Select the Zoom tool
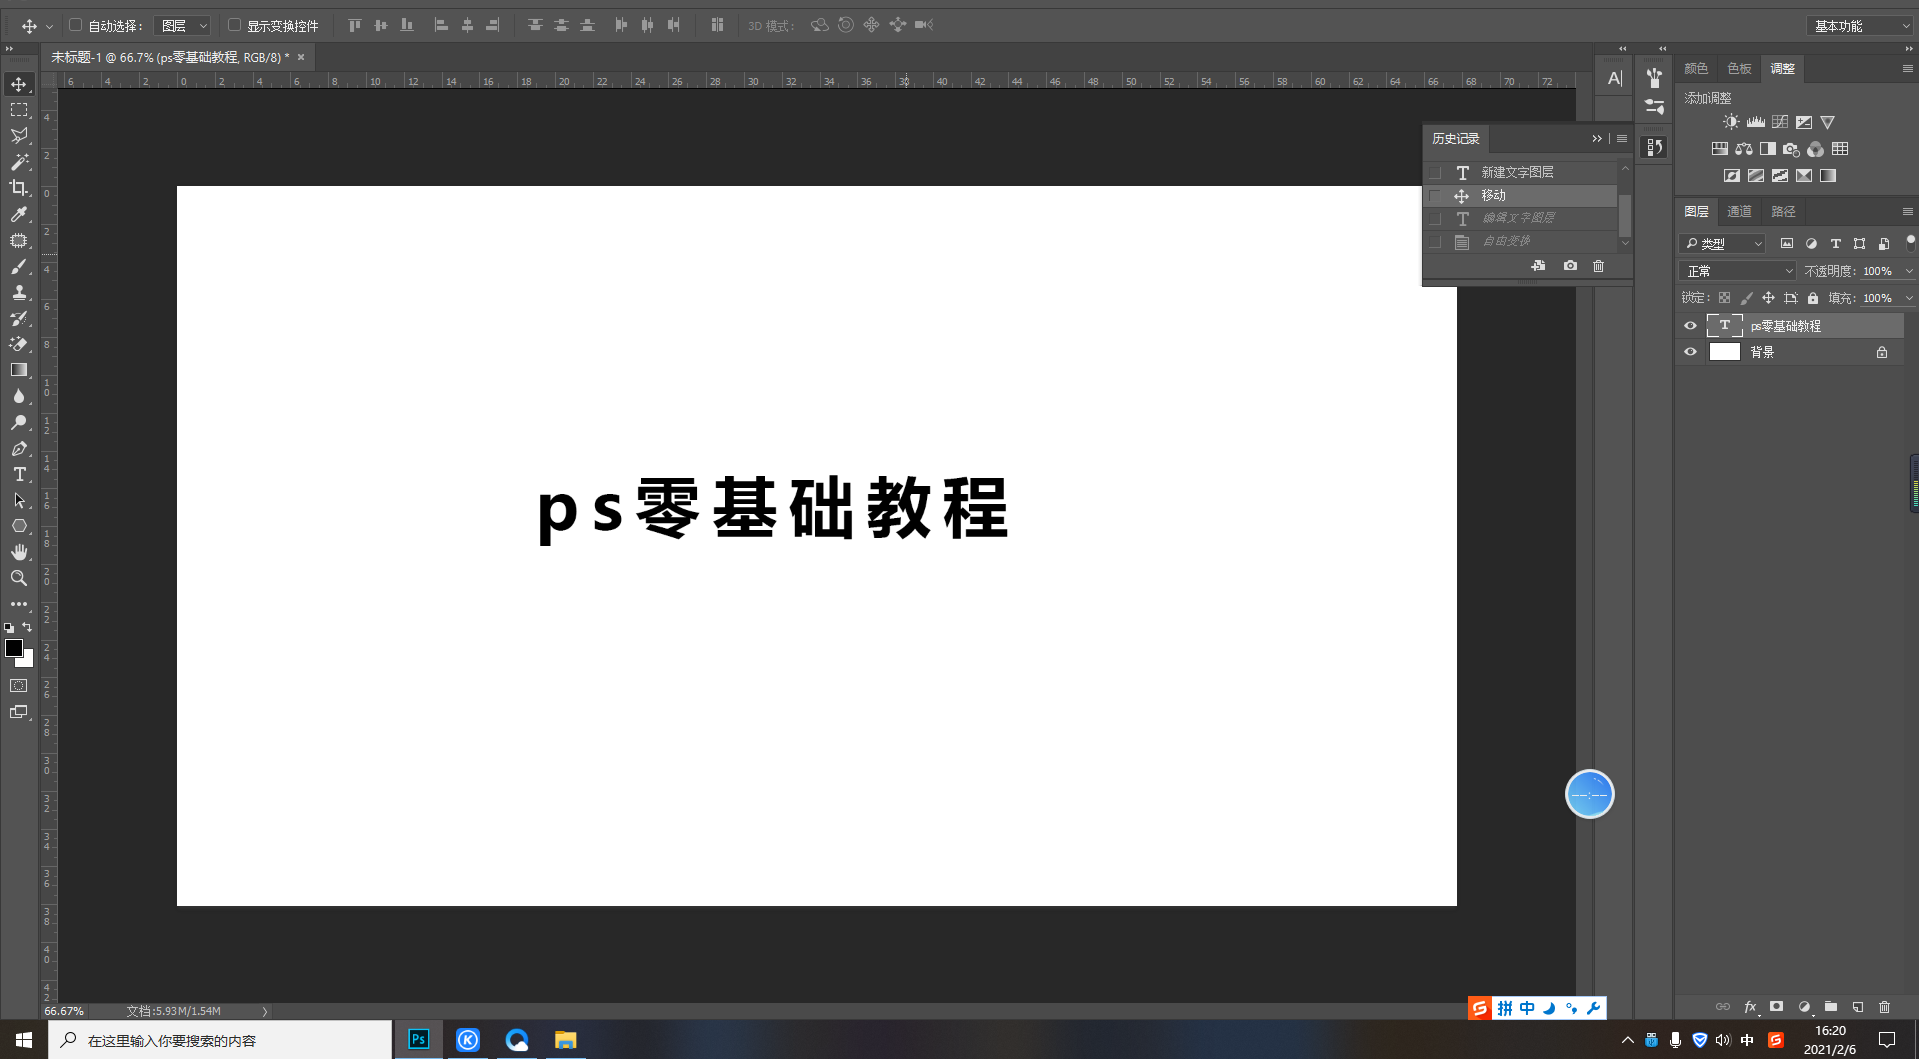1919x1059 pixels. (x=18, y=578)
